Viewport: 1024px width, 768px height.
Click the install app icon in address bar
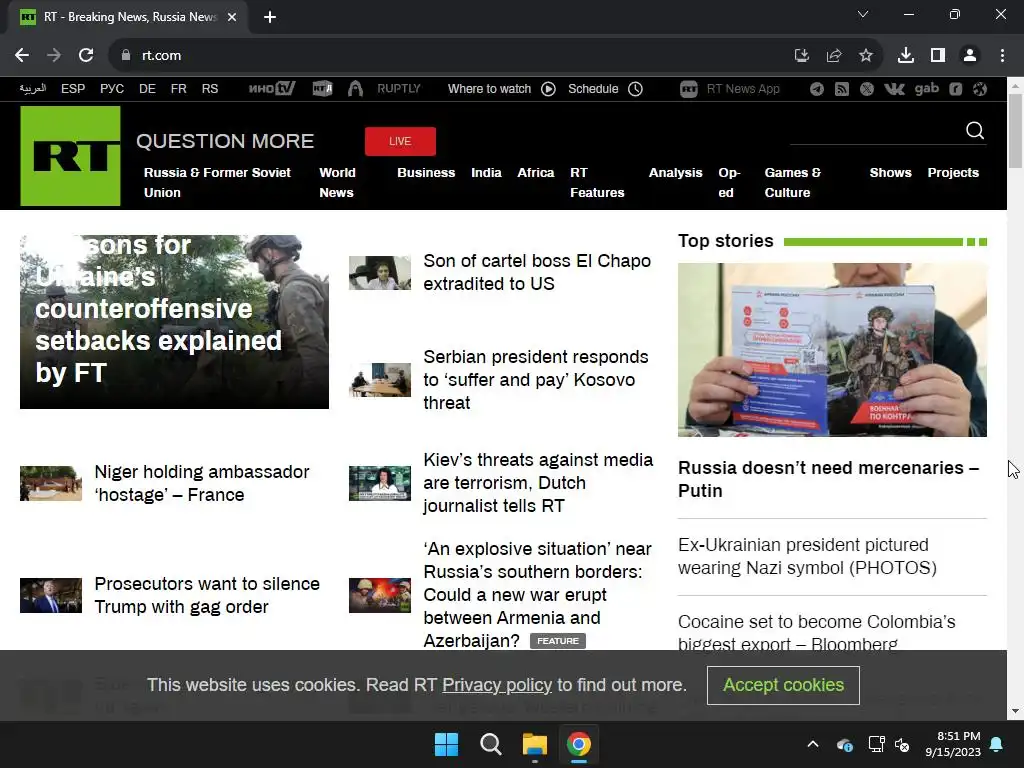801,56
